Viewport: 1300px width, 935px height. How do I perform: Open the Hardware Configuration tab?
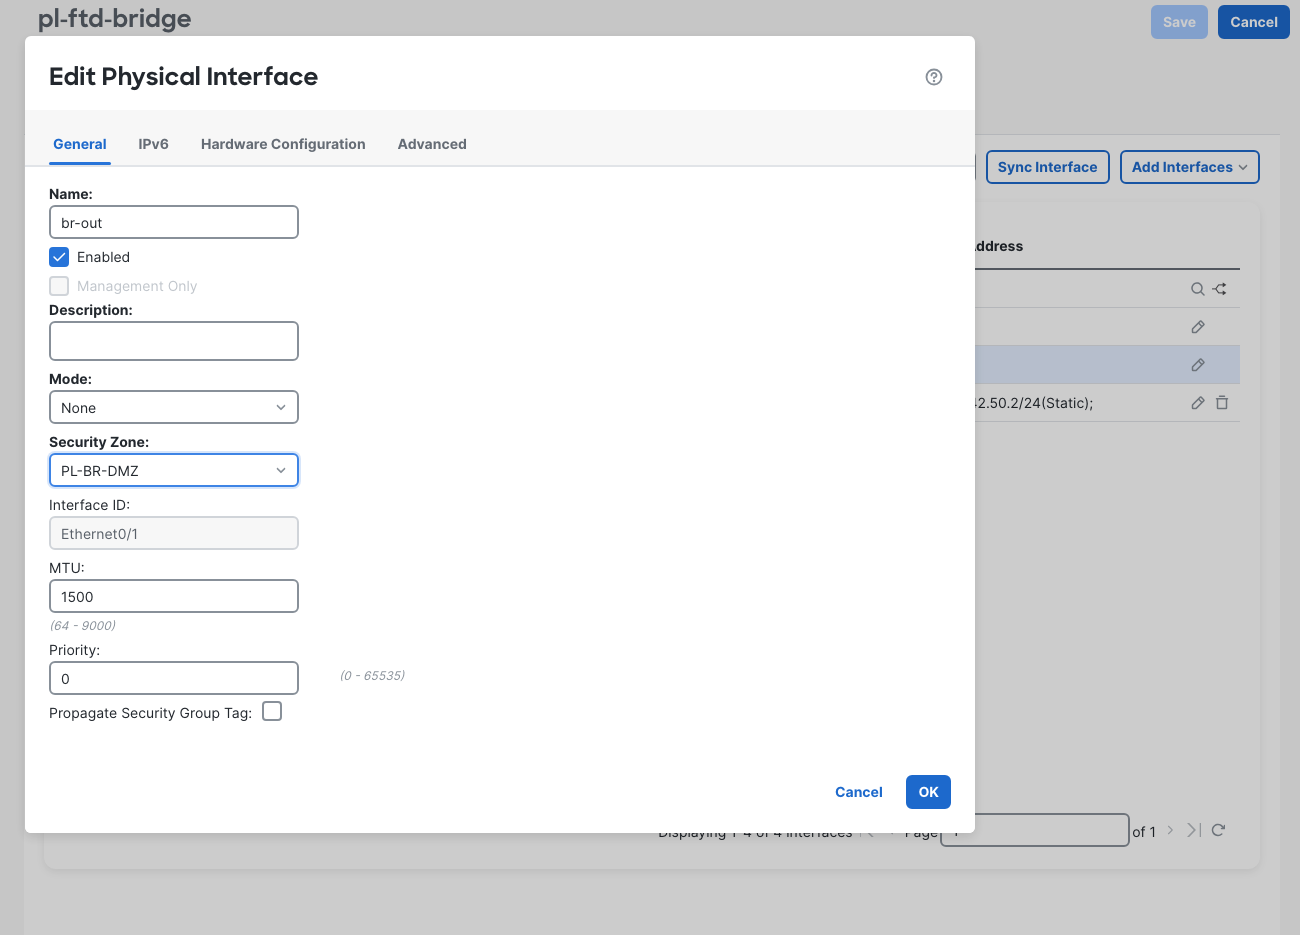[283, 144]
